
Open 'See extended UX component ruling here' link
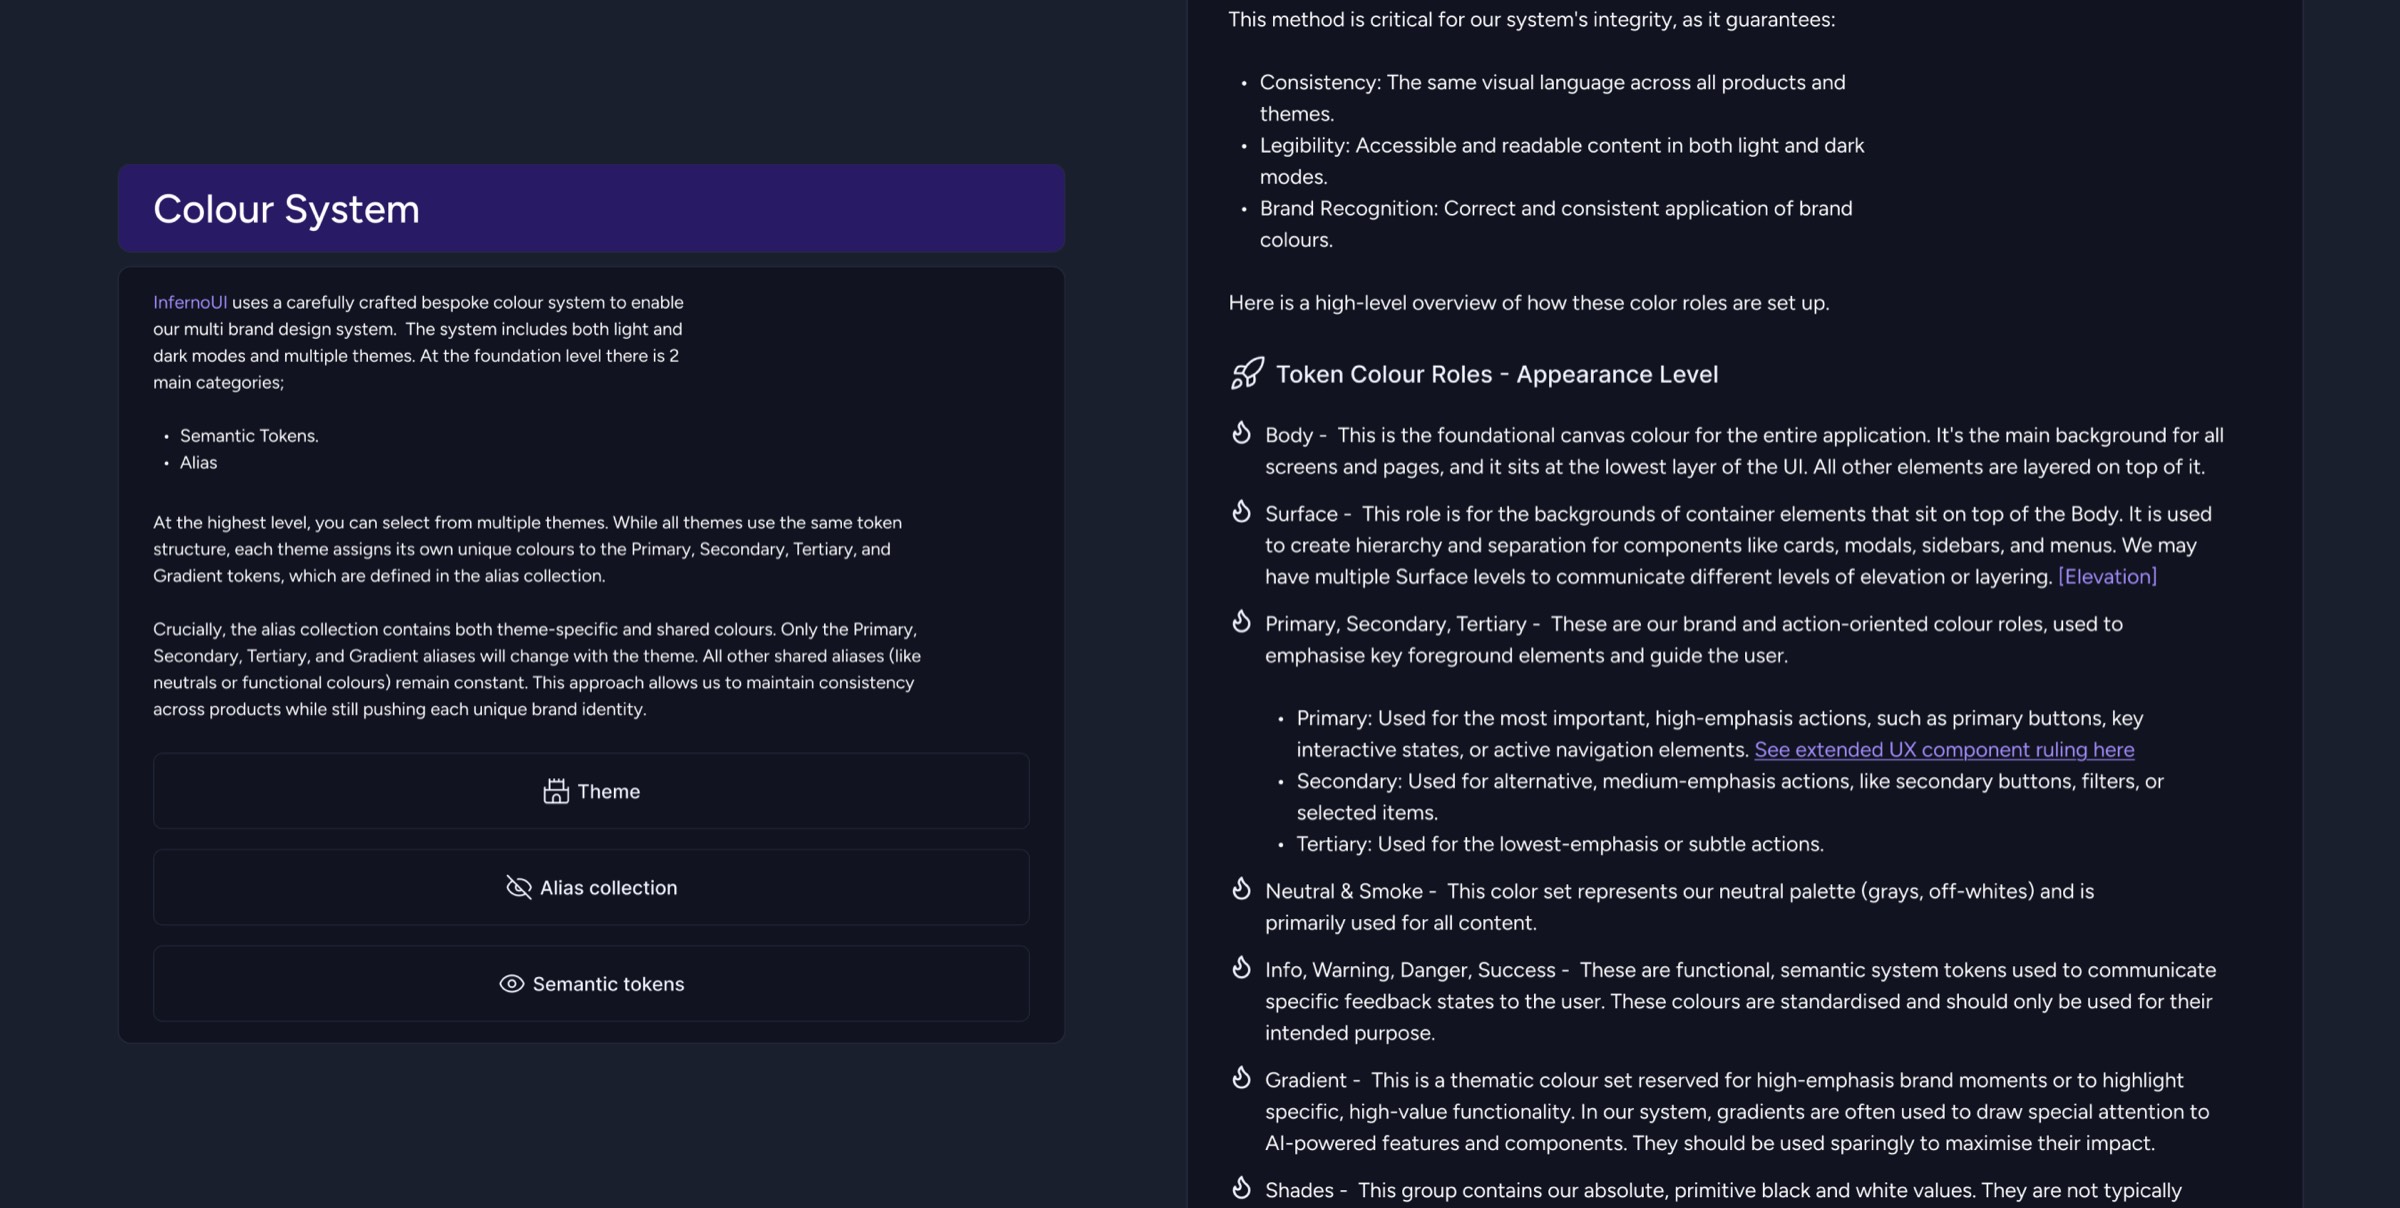(1944, 749)
